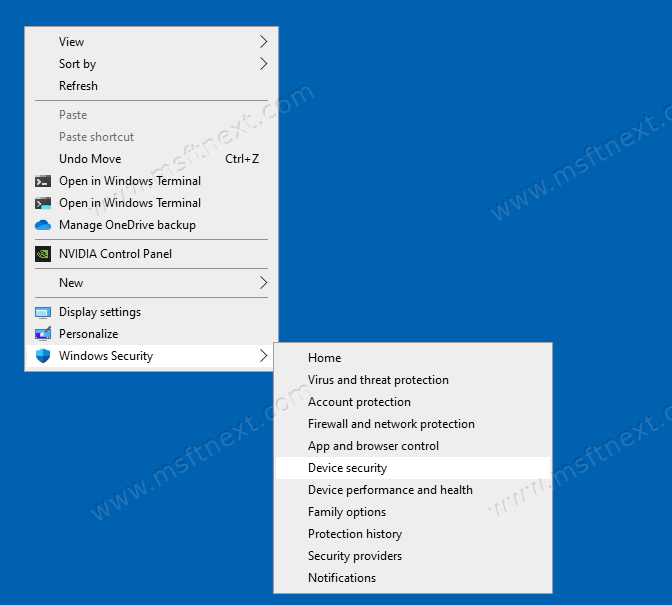This screenshot has height=605, width=672.
Task: Expand the View submenu arrow
Action: pyautogui.click(x=264, y=42)
